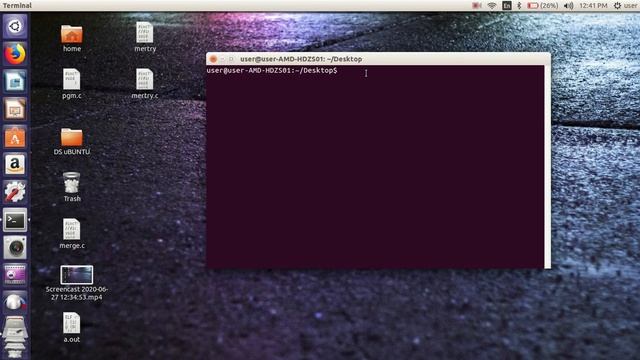Open LibreOffice Writer from the launcher
Viewport: 640px width, 360px height.
pyautogui.click(x=15, y=81)
